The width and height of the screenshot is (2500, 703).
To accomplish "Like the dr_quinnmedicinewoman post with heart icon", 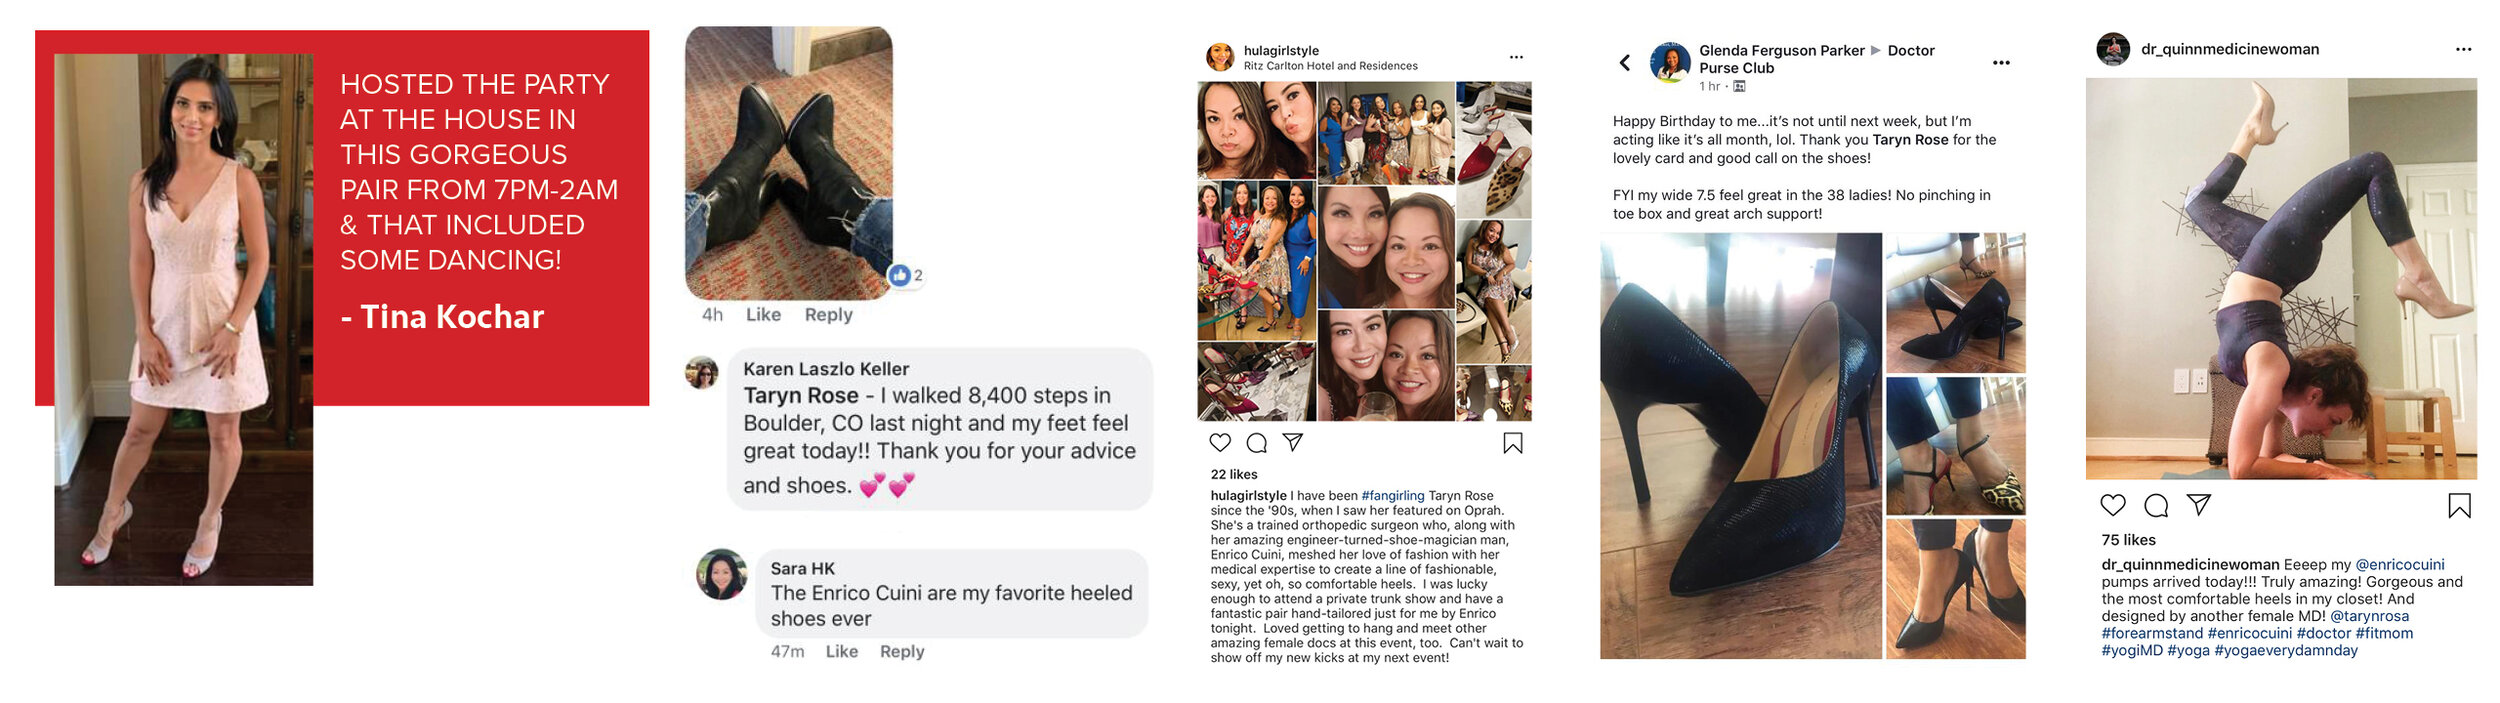I will (2113, 505).
